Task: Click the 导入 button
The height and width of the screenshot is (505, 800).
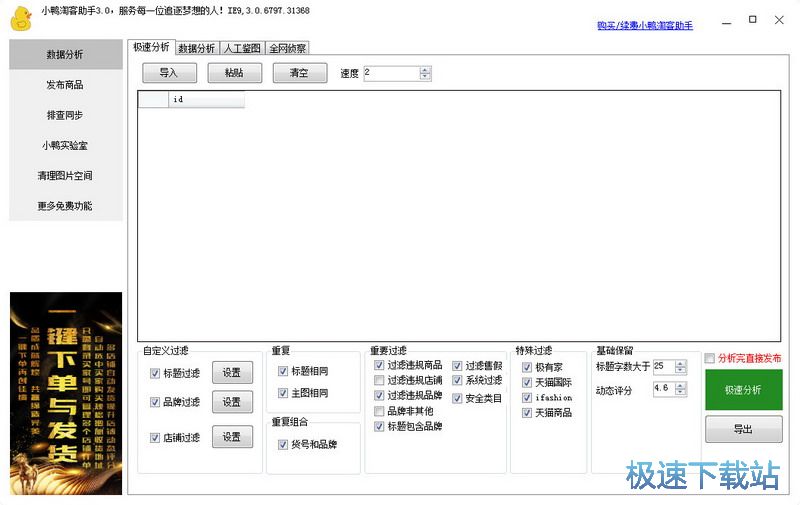Action: click(169, 73)
